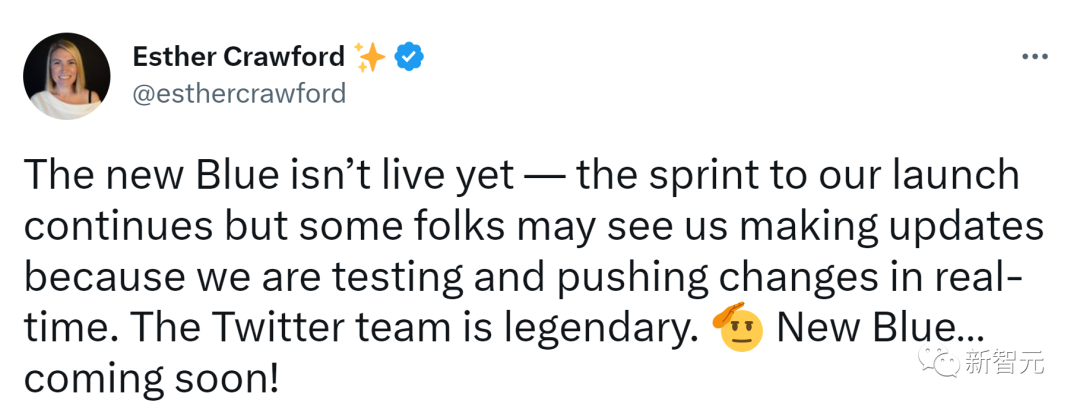
Task: Click the sparkle emoji beside the name
Action: pos(371,58)
